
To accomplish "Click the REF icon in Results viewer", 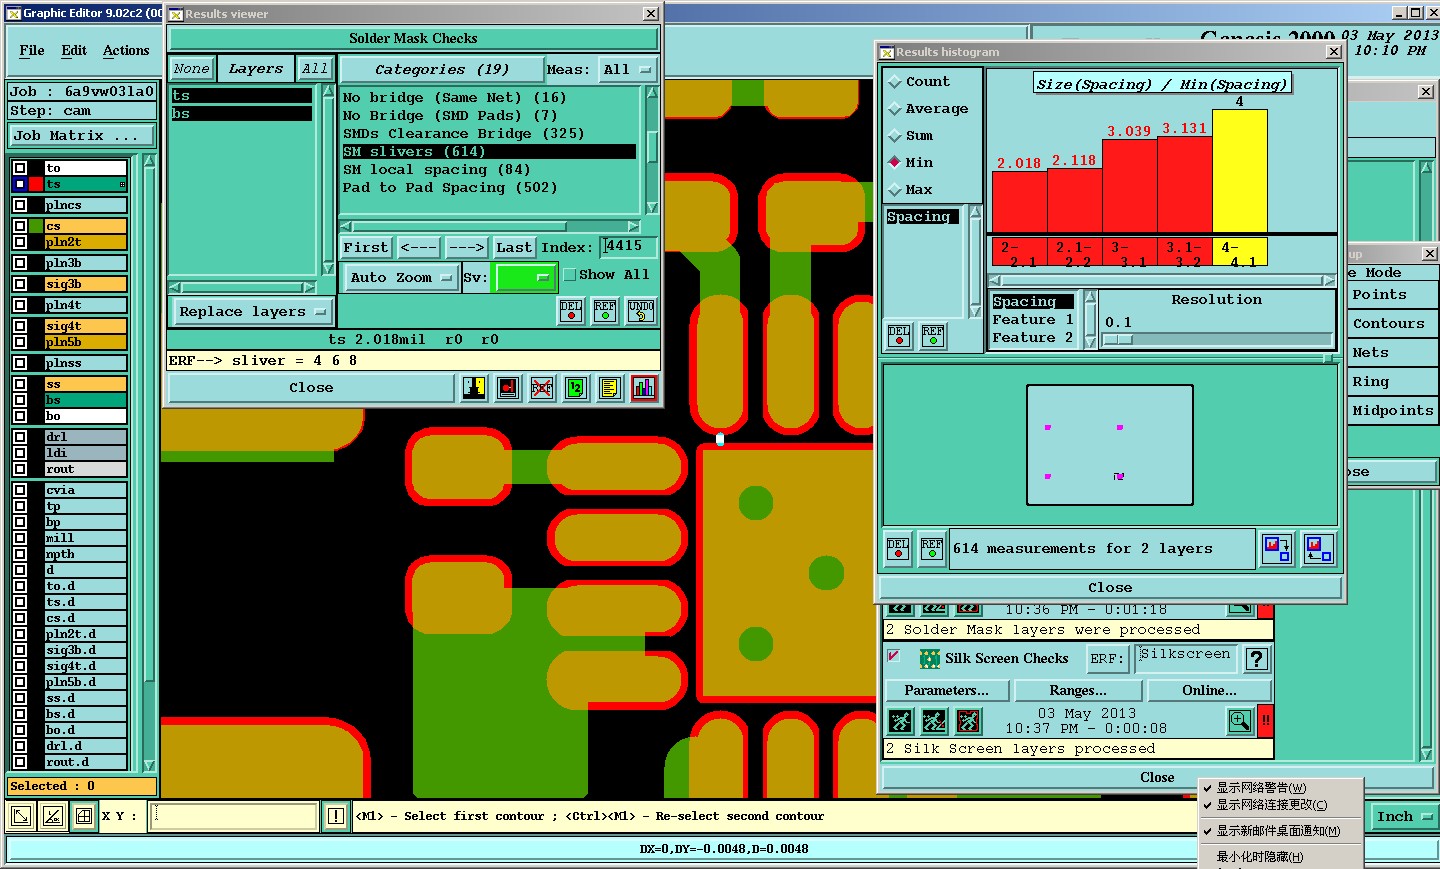I will 605,311.
